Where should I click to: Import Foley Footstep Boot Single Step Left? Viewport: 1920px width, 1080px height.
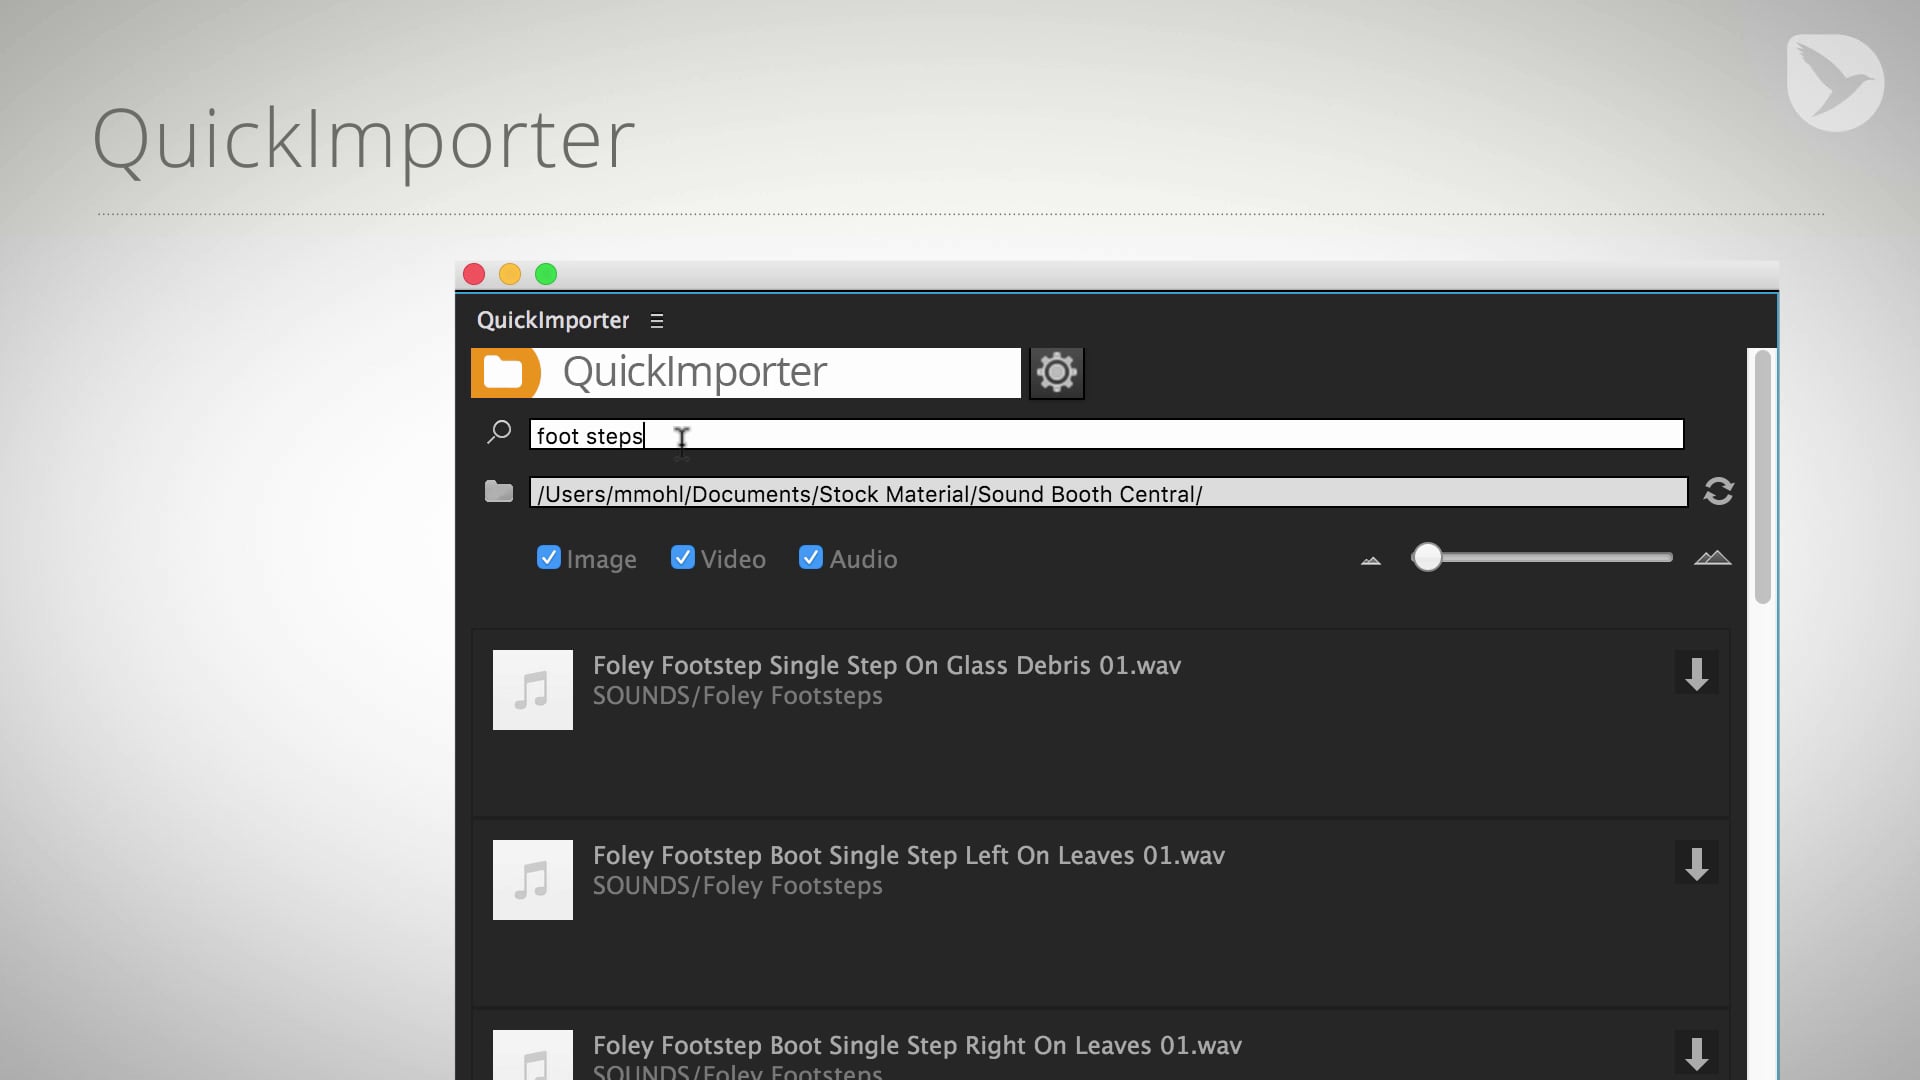(x=1696, y=863)
